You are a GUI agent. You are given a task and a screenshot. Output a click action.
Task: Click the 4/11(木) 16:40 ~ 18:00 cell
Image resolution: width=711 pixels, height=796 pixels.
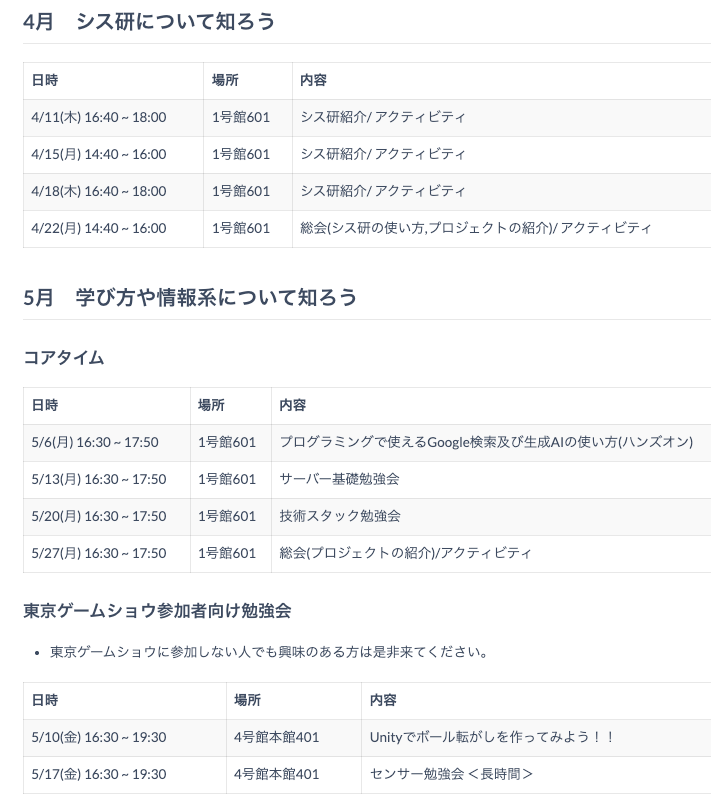point(99,117)
